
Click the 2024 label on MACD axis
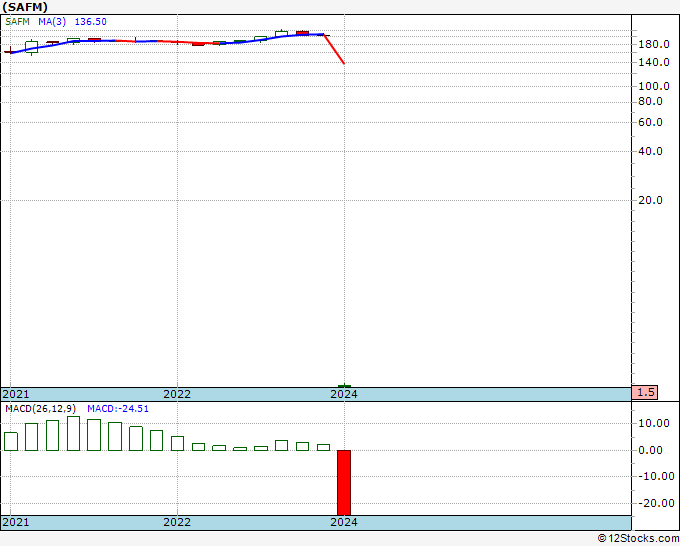[344, 522]
